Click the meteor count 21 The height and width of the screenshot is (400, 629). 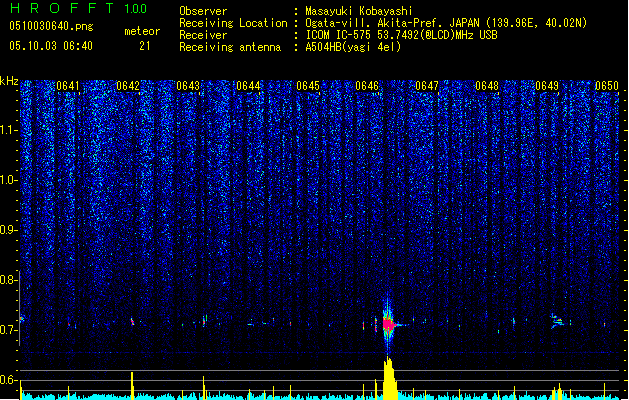[145, 46]
